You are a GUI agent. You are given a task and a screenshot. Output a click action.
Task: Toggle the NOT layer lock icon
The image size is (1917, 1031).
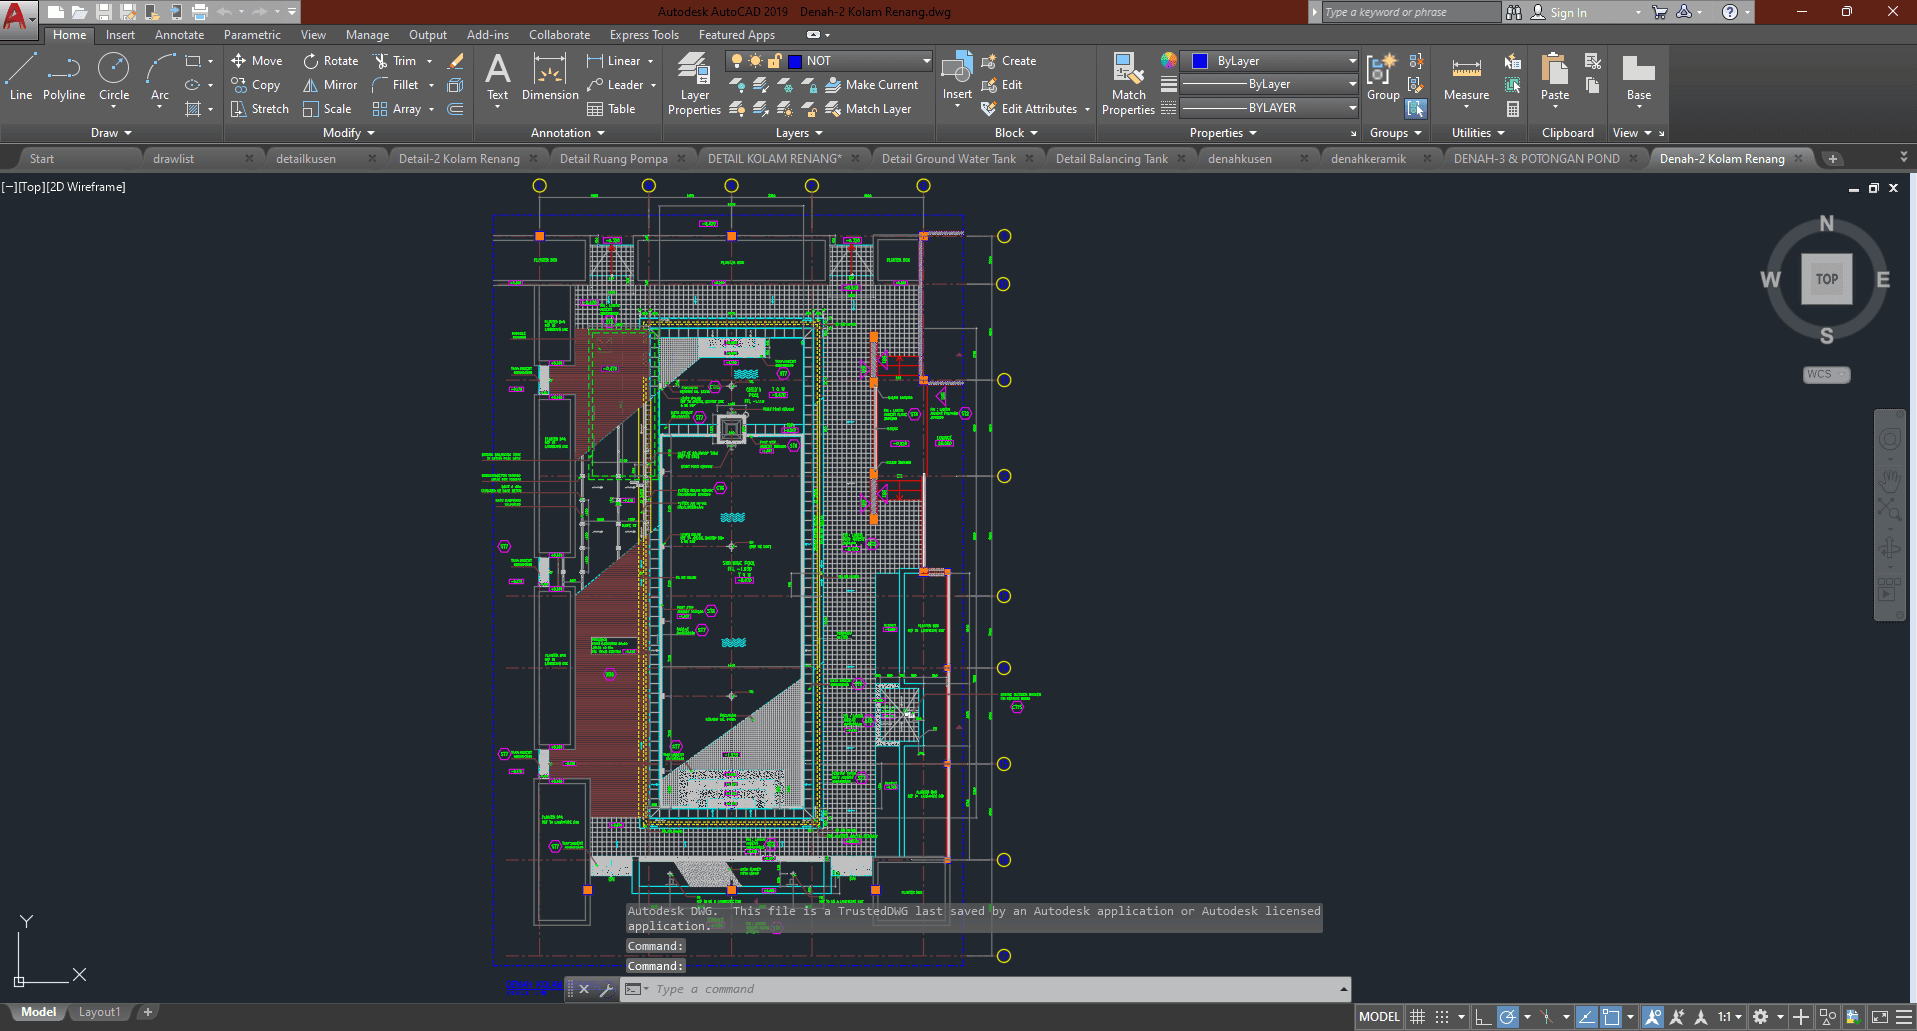click(774, 61)
